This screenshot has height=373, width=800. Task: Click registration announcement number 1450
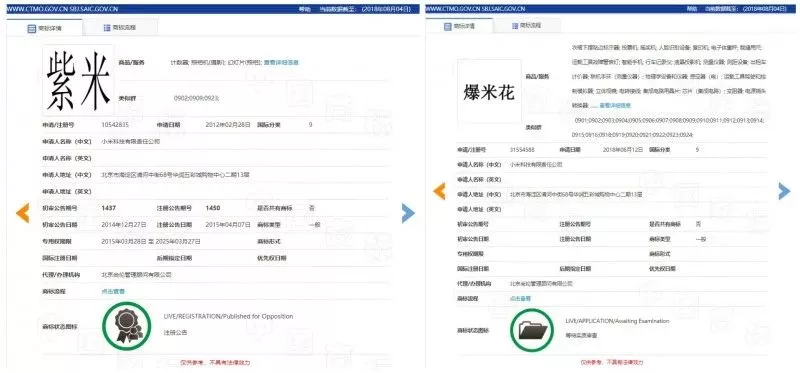(x=213, y=208)
